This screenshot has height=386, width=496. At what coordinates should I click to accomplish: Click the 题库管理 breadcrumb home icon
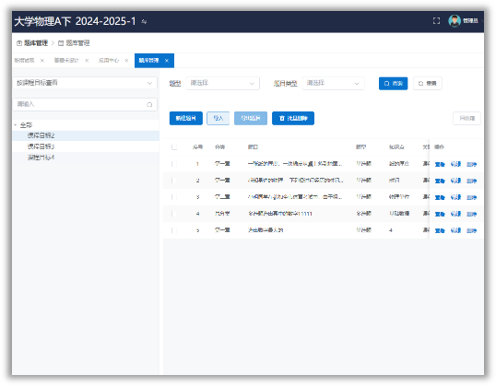[x=19, y=43]
